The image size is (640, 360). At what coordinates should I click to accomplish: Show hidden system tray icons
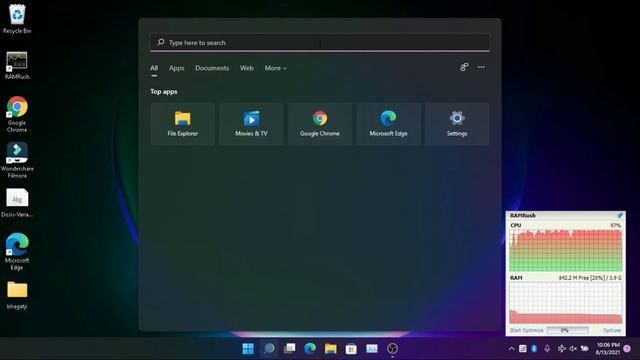click(511, 349)
